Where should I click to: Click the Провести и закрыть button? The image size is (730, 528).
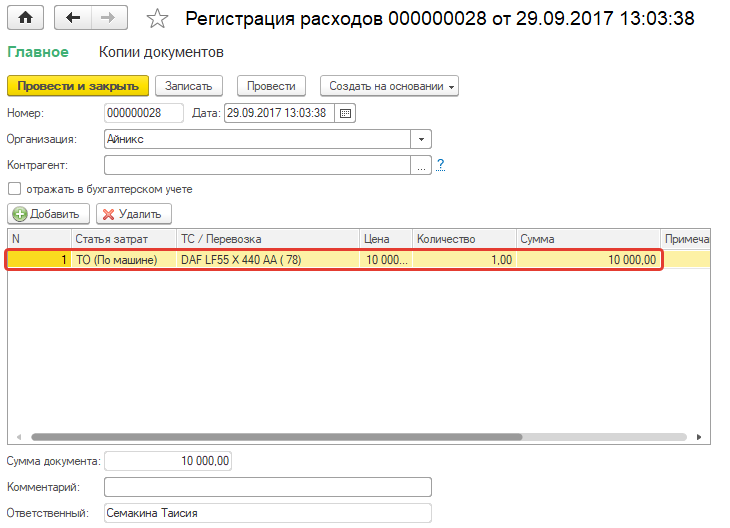(78, 86)
